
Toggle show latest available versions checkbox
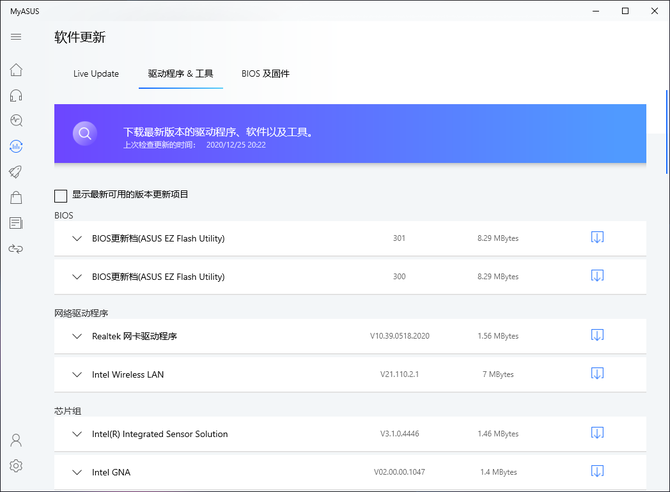(61, 195)
